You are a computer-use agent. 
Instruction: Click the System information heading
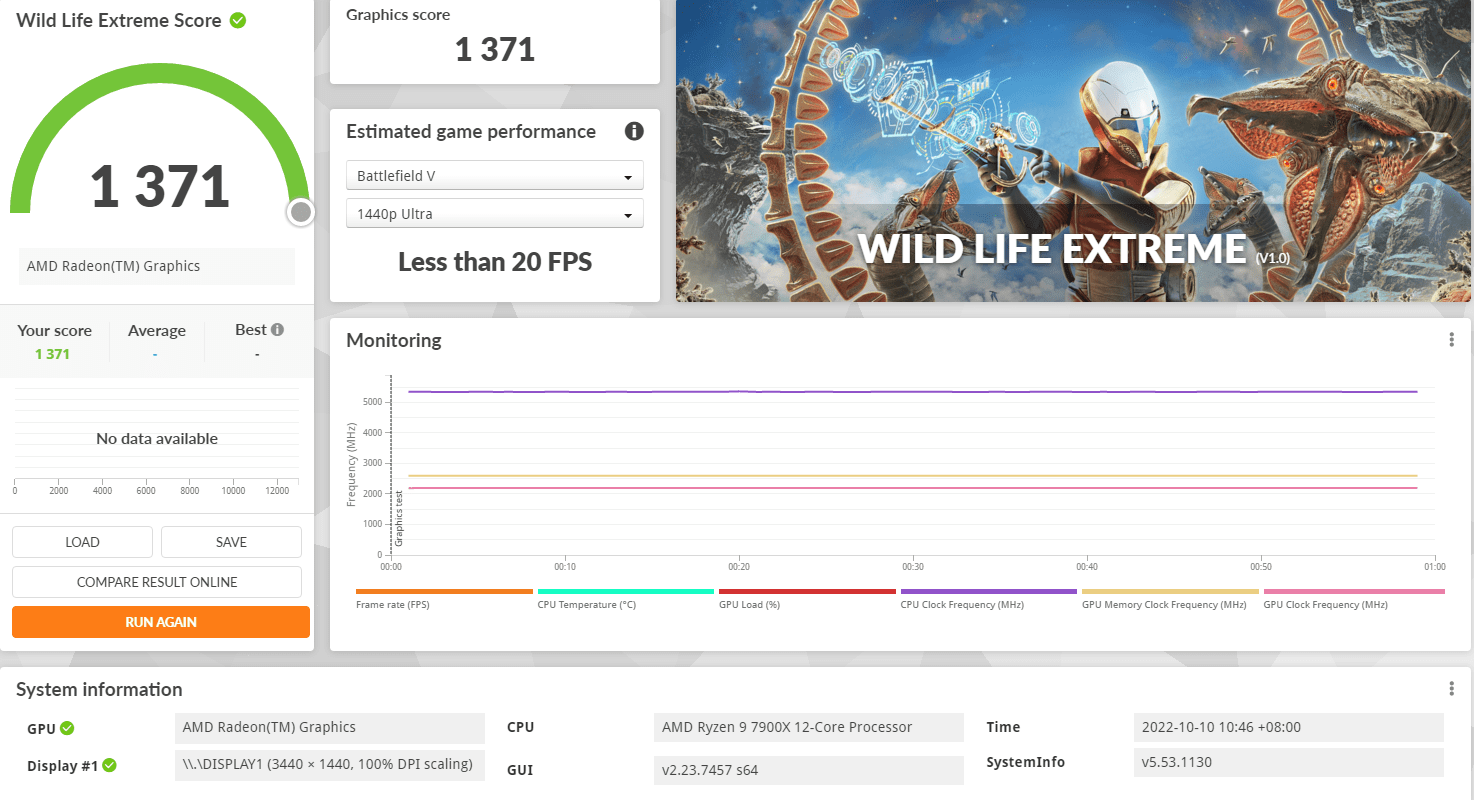pos(99,689)
